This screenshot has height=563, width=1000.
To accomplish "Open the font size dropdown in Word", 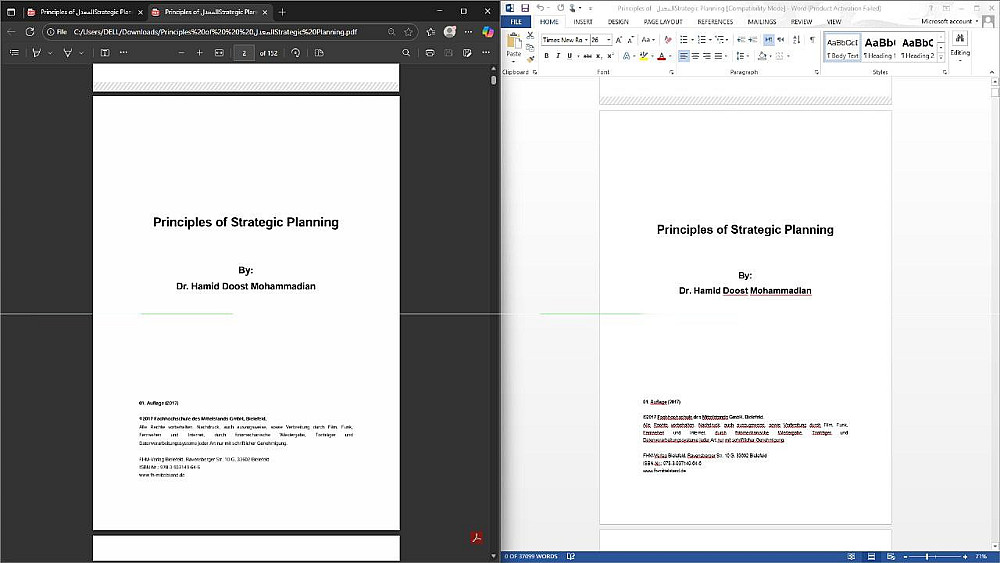I will tap(609, 40).
